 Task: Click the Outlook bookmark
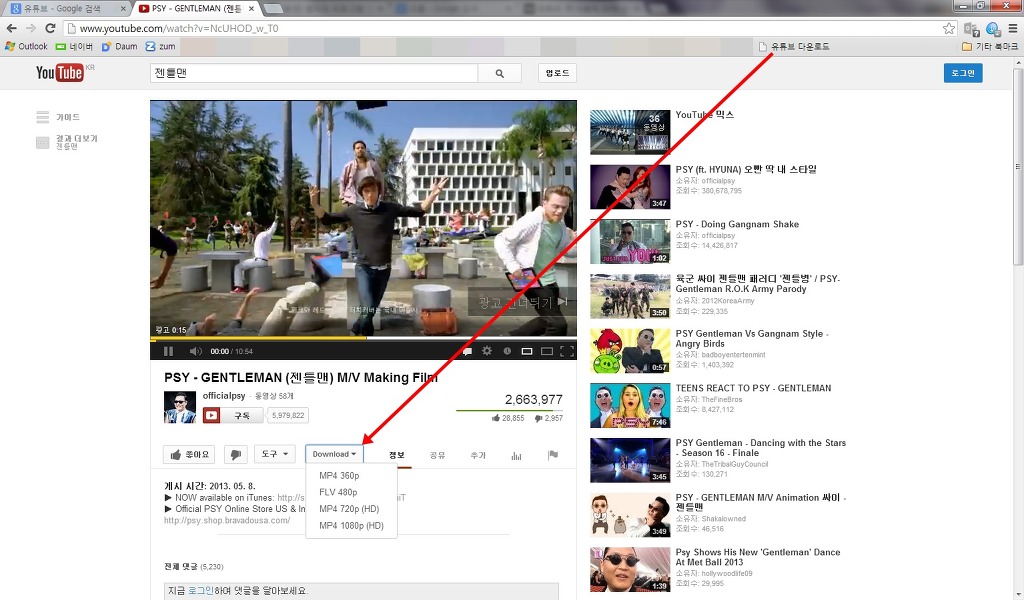pos(26,46)
